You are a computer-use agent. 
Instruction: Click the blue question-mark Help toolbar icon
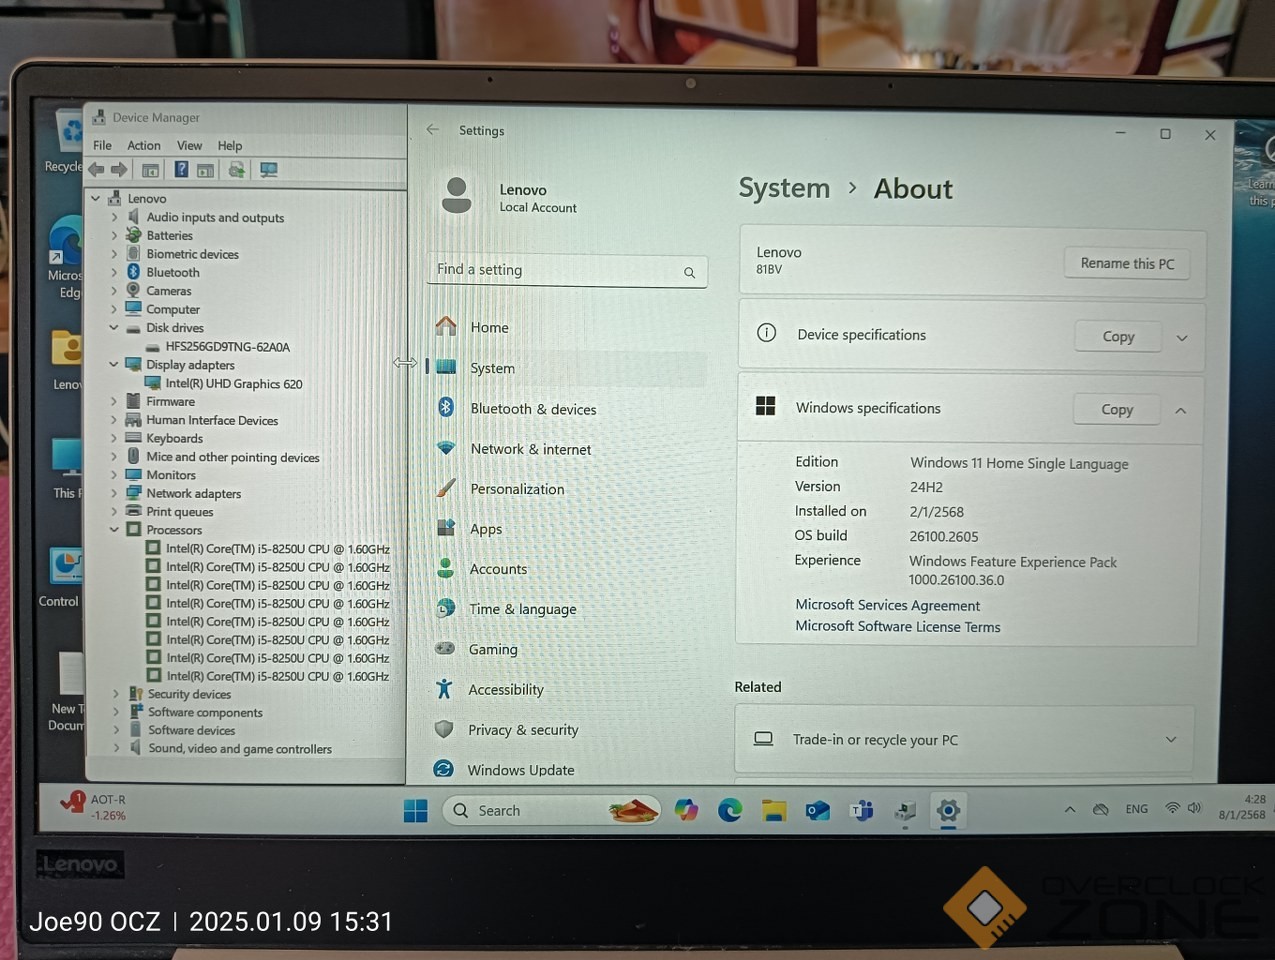pyautogui.click(x=181, y=170)
